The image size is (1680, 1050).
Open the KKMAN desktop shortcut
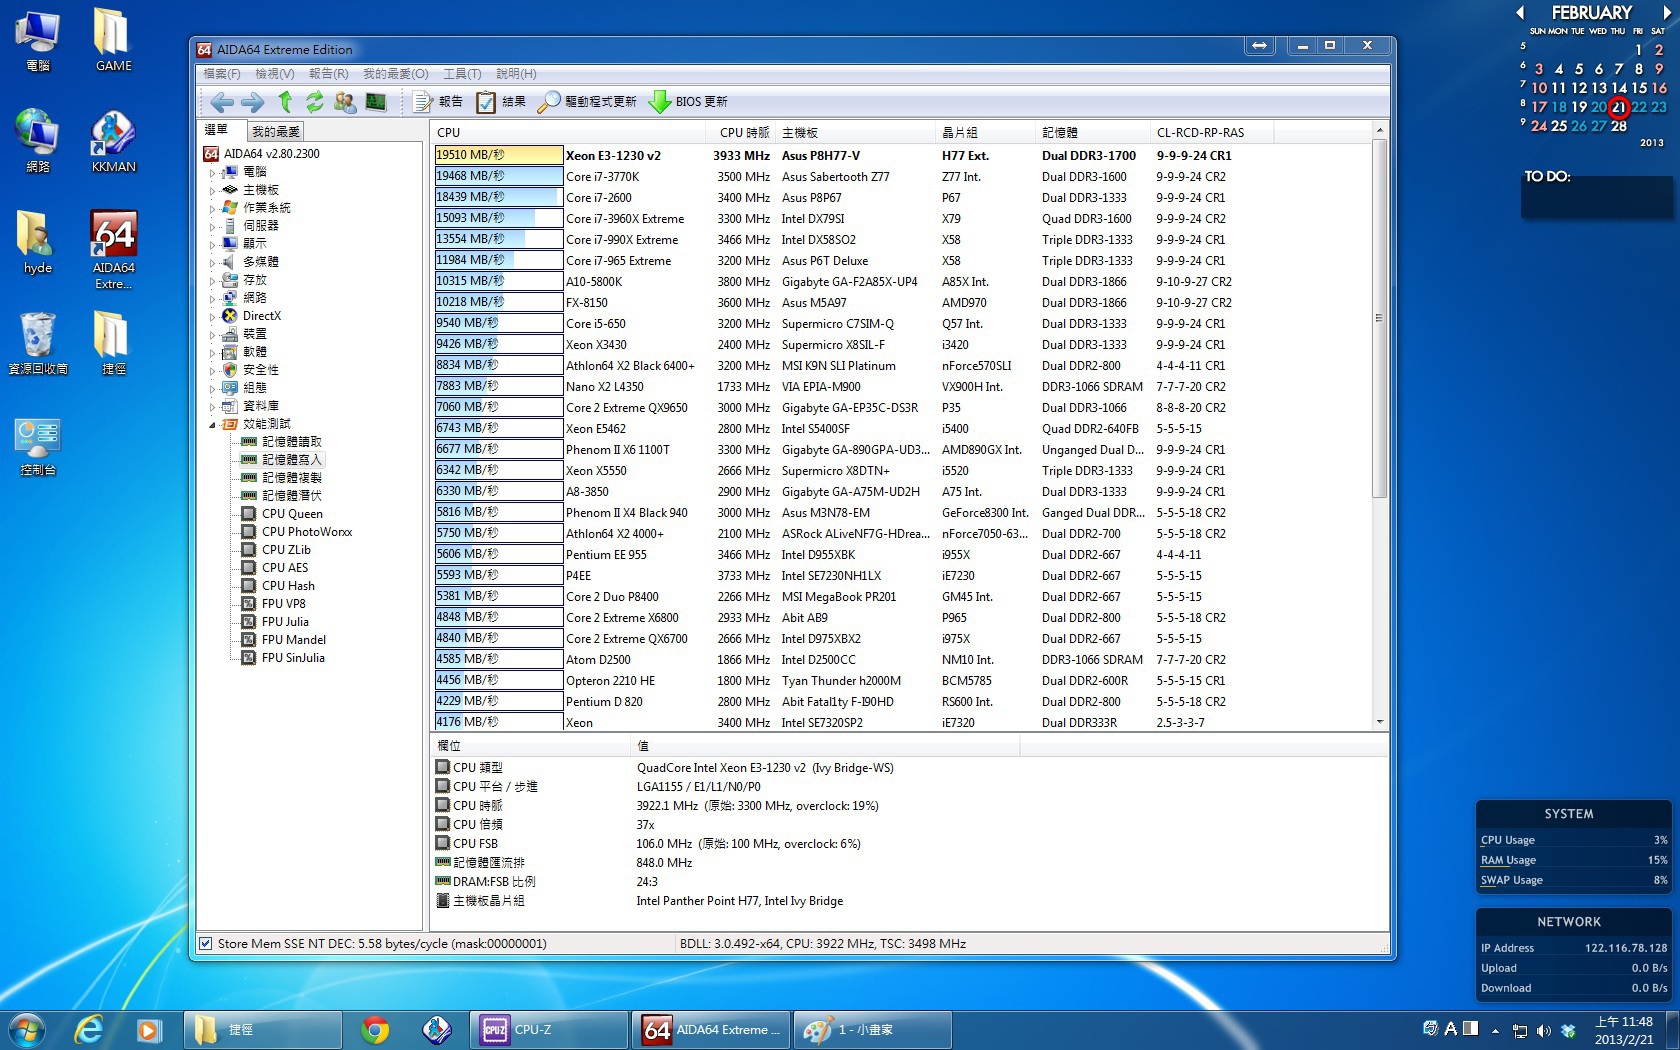click(113, 142)
